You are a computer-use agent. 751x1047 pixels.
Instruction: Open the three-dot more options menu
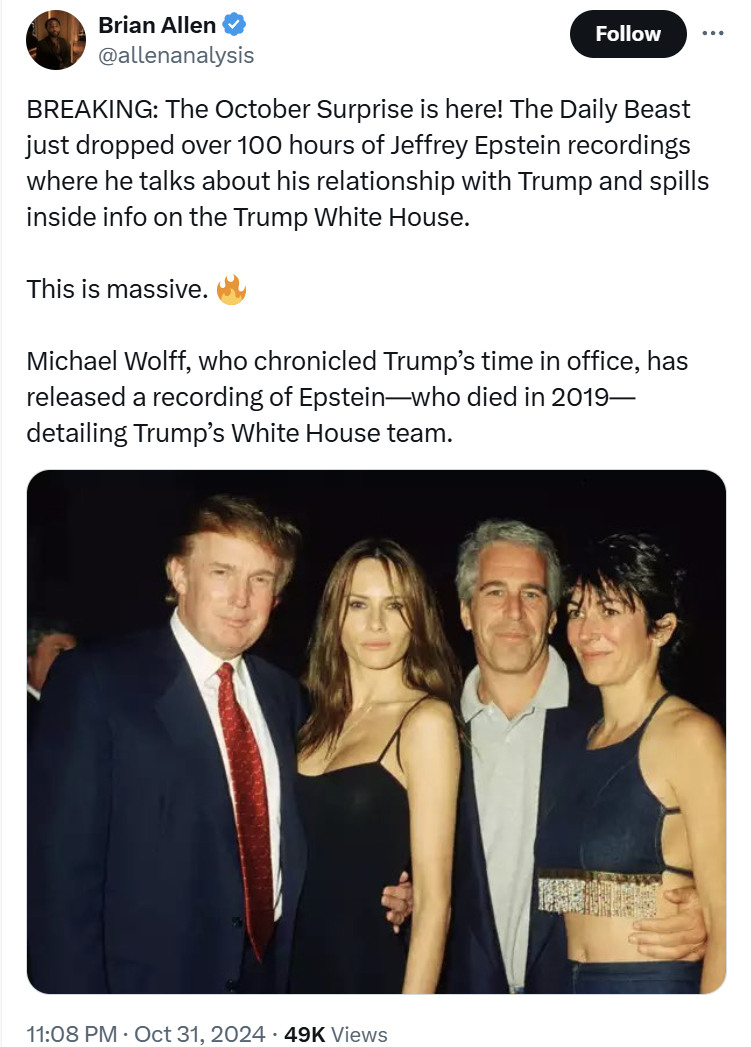[712, 33]
